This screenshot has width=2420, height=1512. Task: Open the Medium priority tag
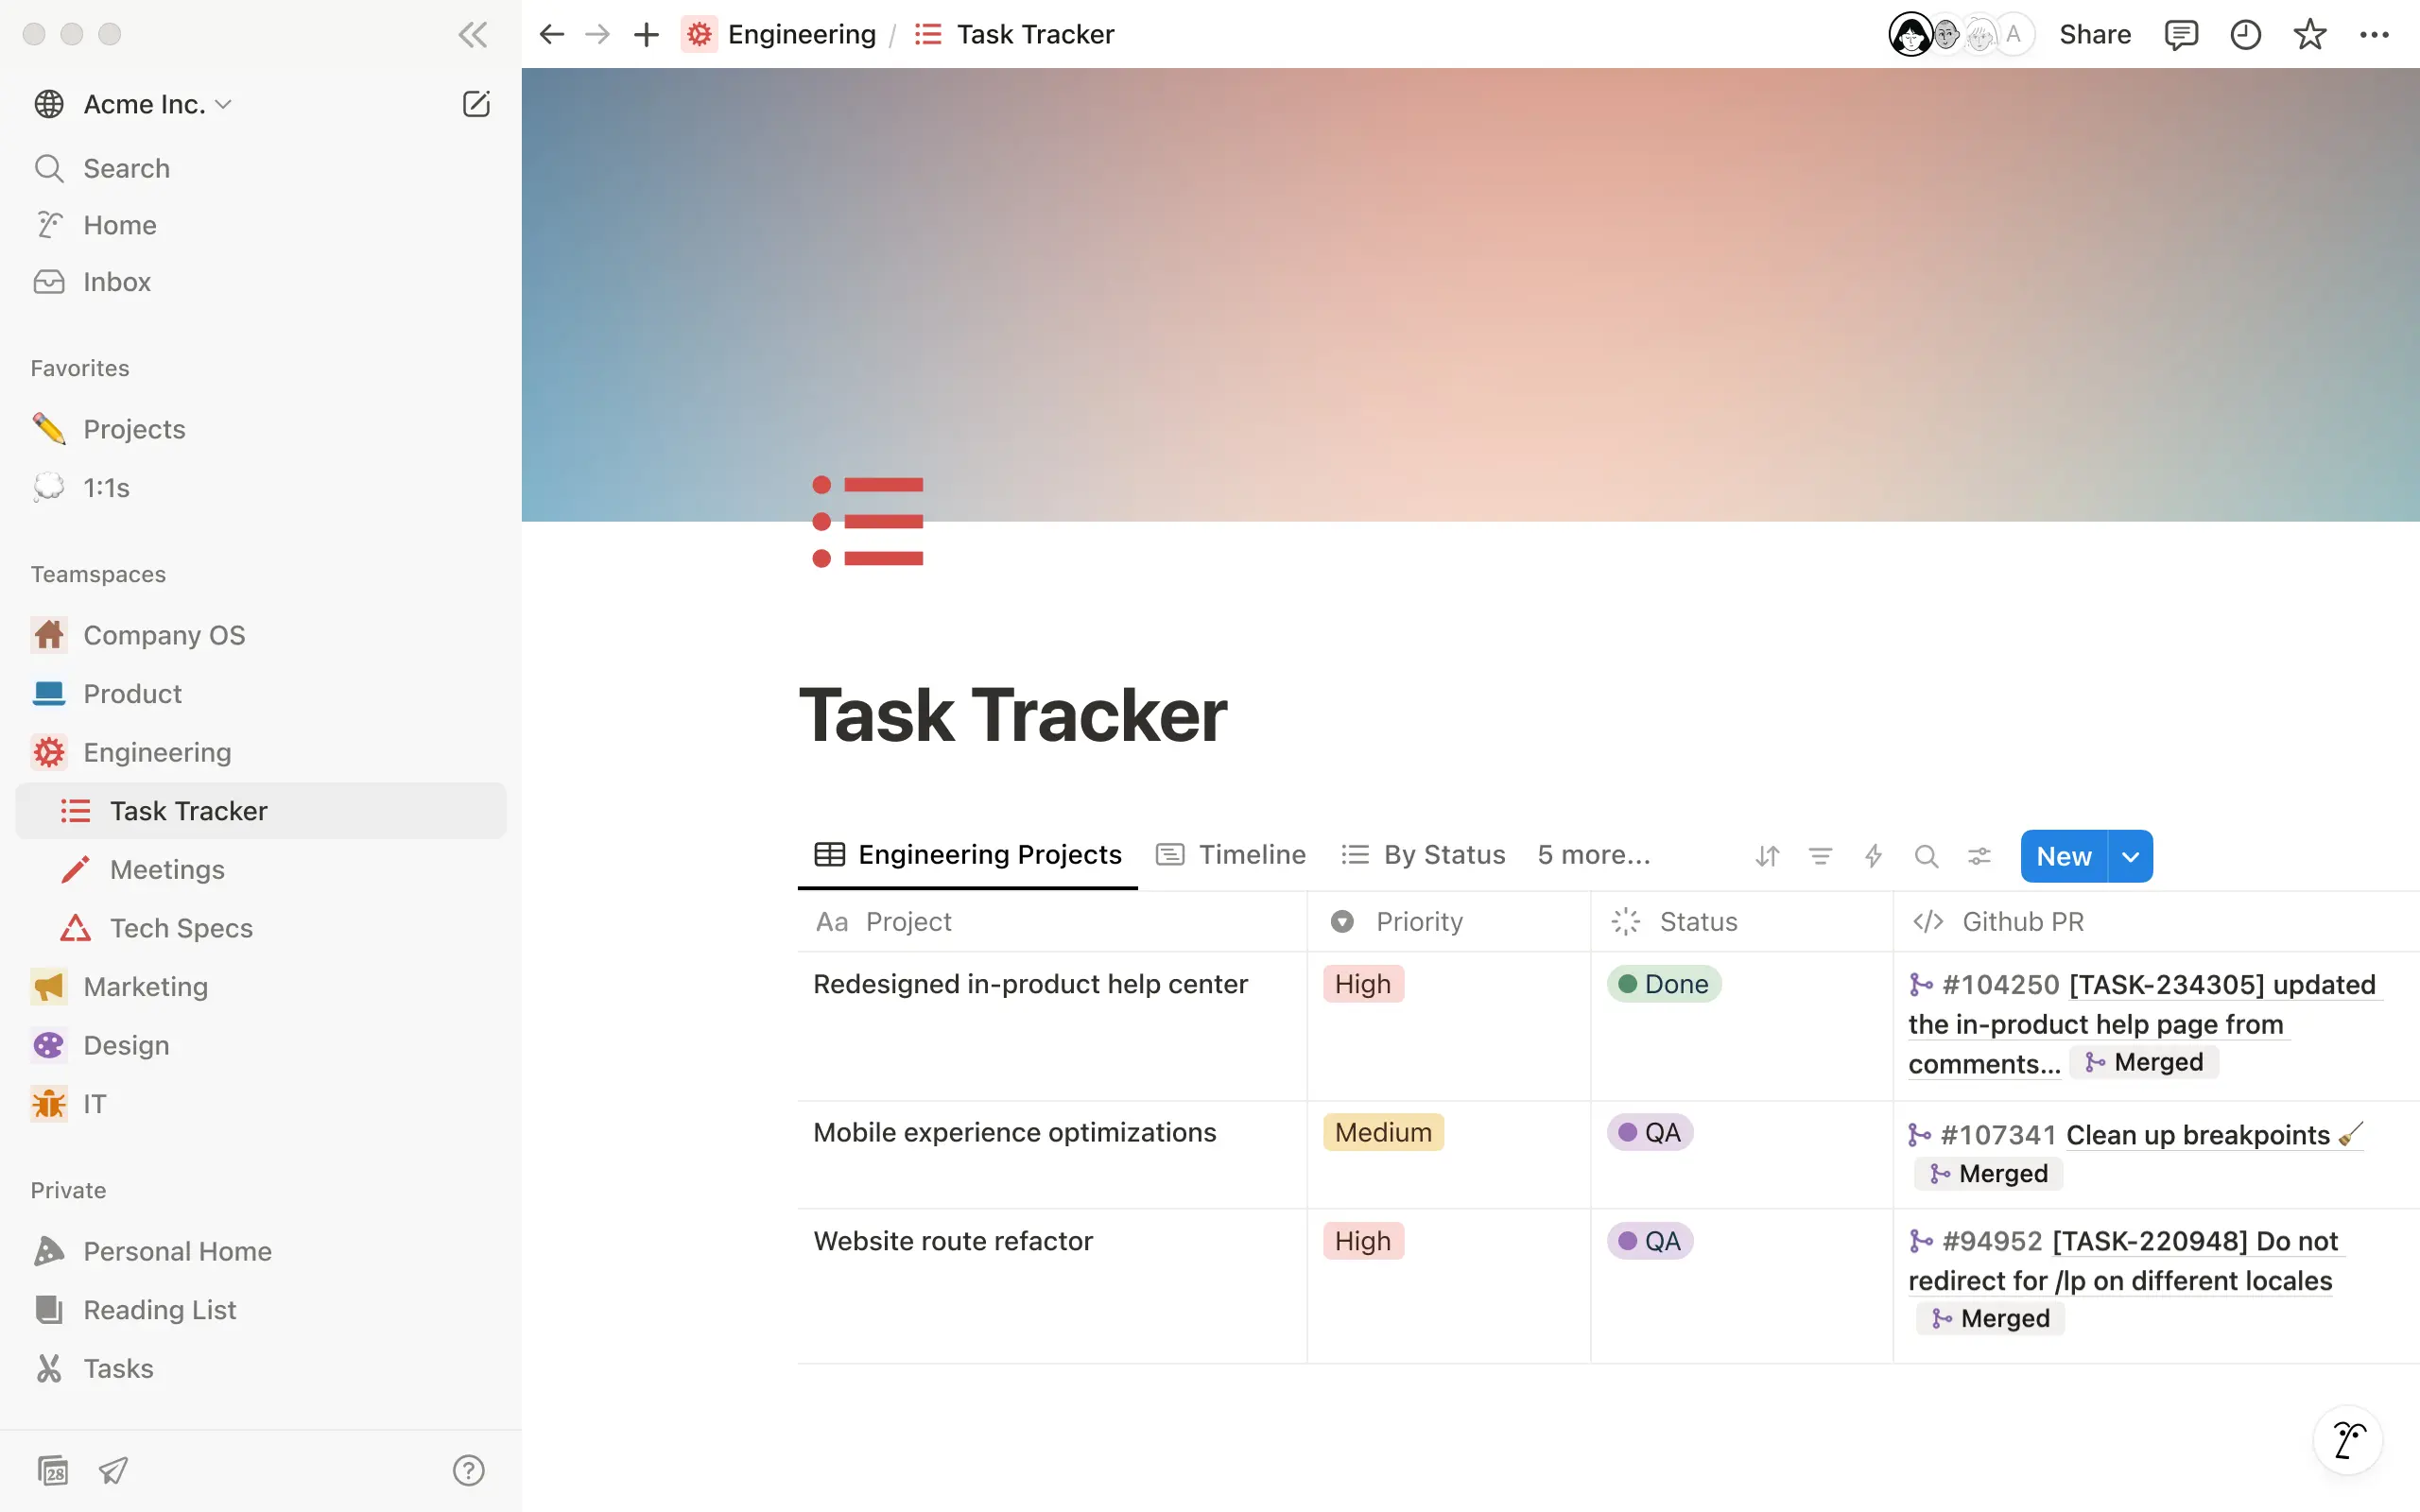tap(1383, 1132)
